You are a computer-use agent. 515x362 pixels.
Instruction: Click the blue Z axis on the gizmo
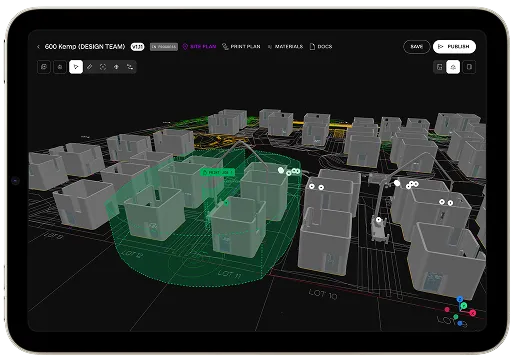[460, 299]
